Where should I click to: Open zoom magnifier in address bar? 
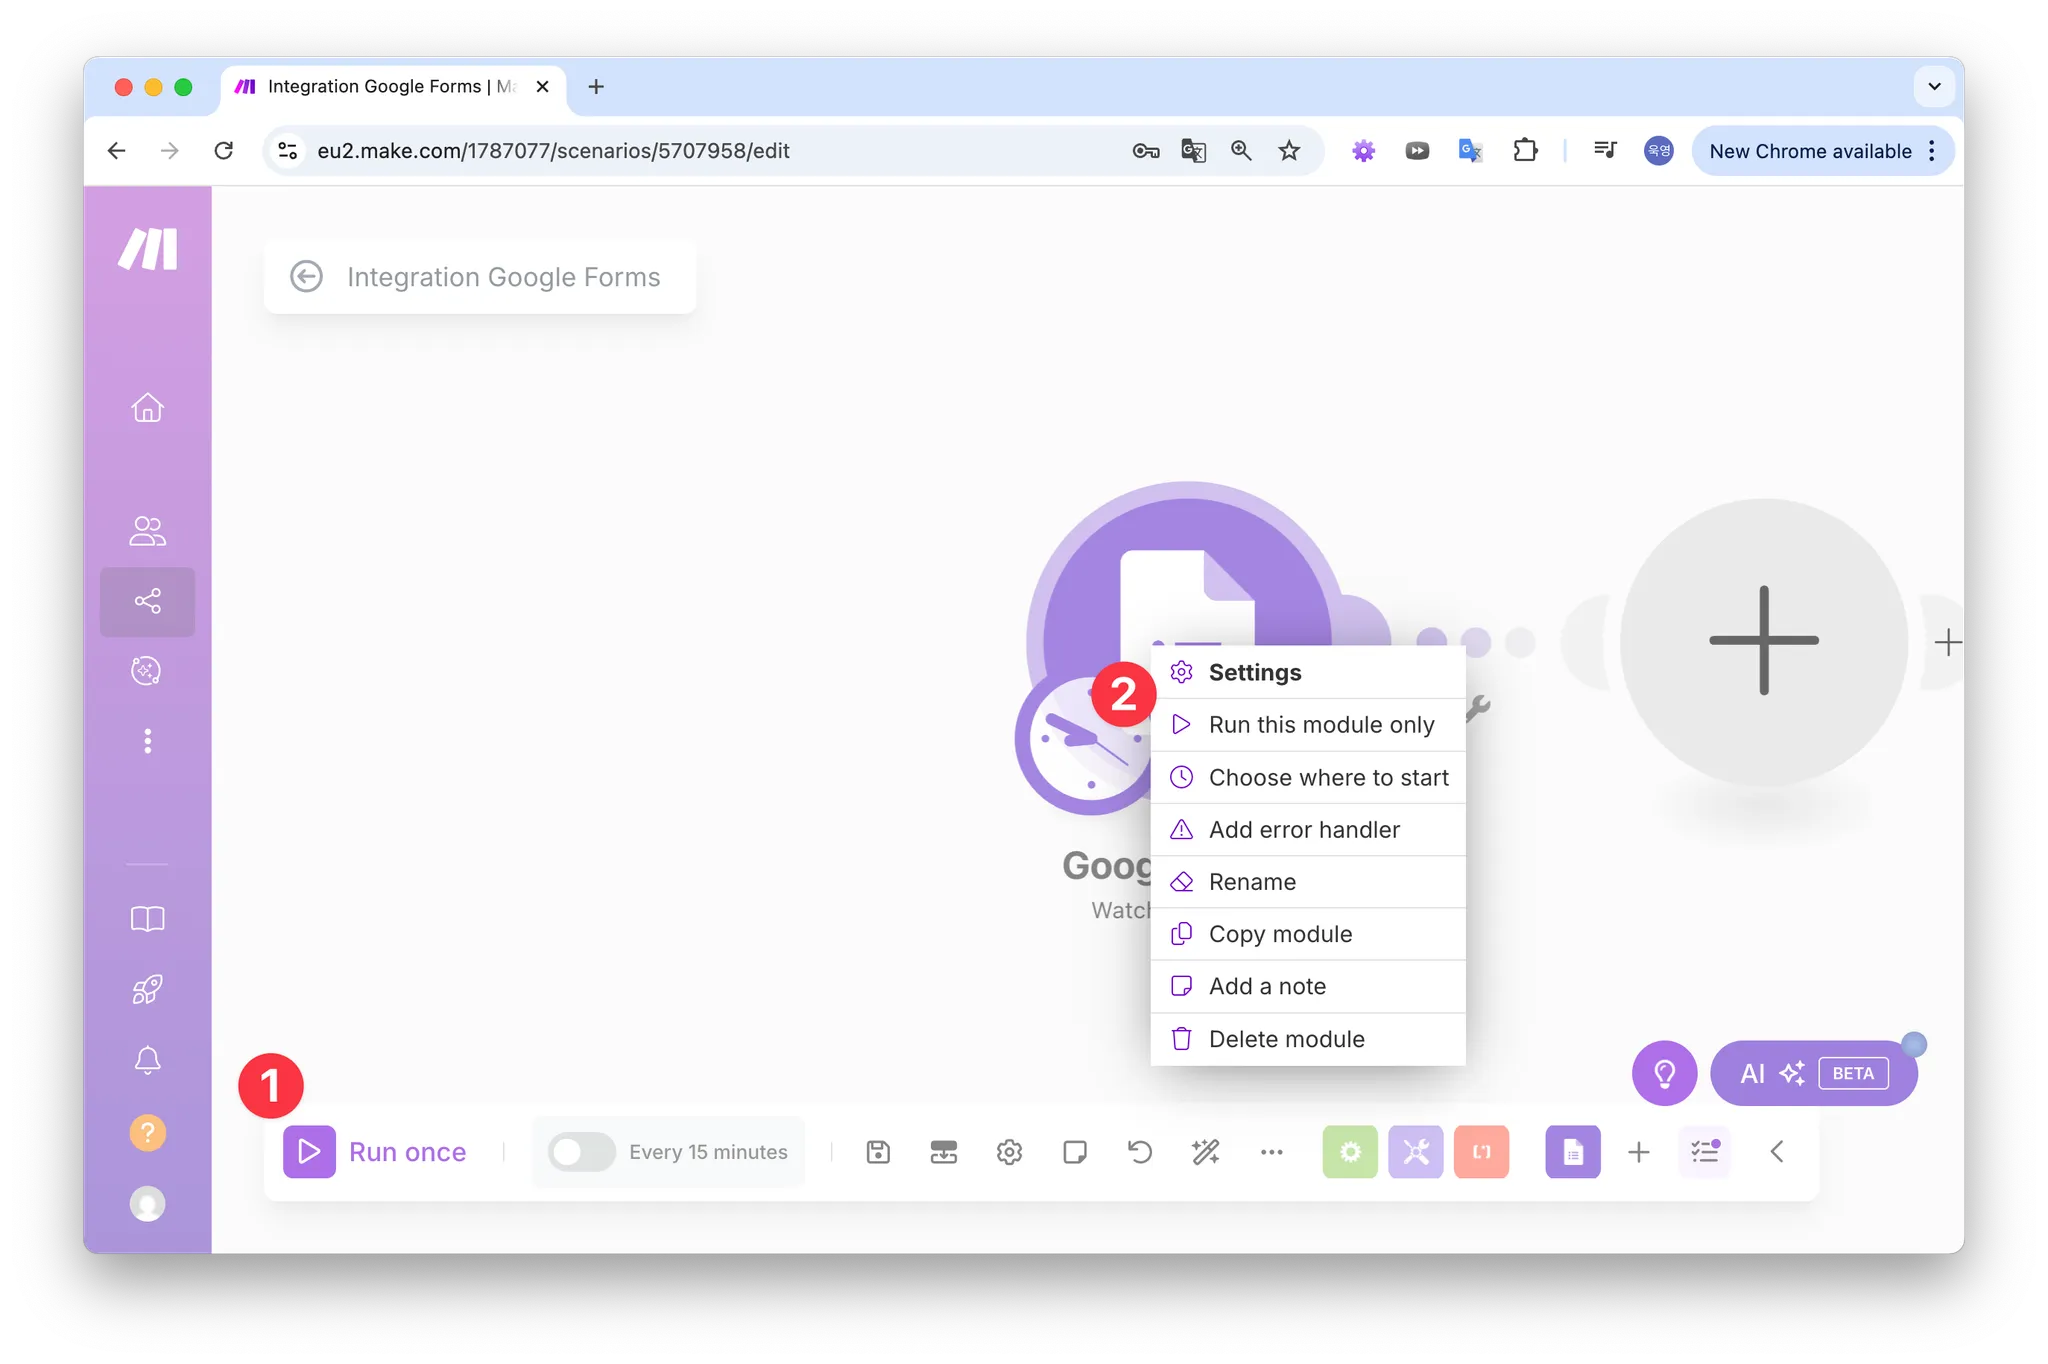[1241, 151]
